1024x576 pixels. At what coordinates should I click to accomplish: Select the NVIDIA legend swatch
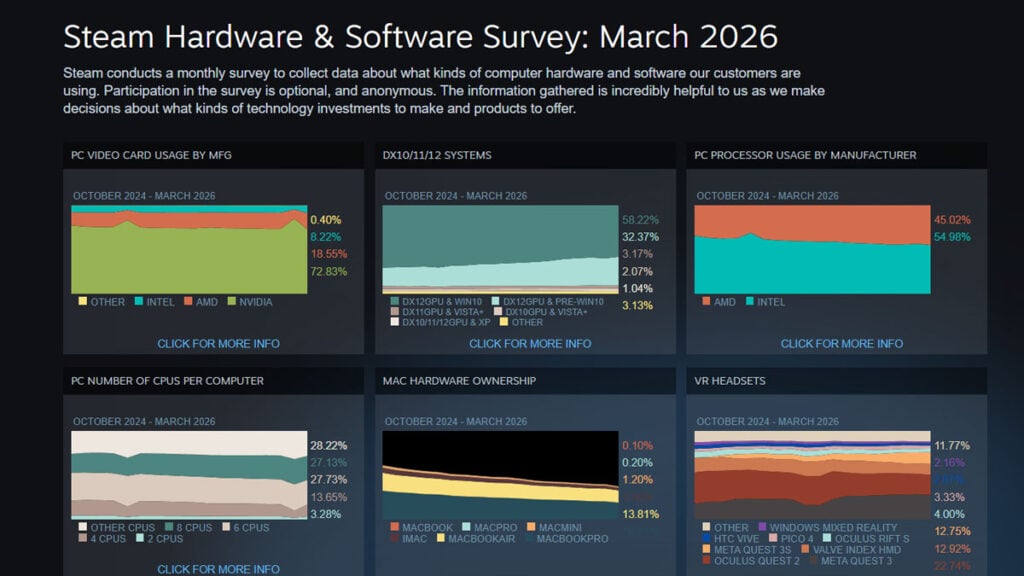click(x=232, y=302)
